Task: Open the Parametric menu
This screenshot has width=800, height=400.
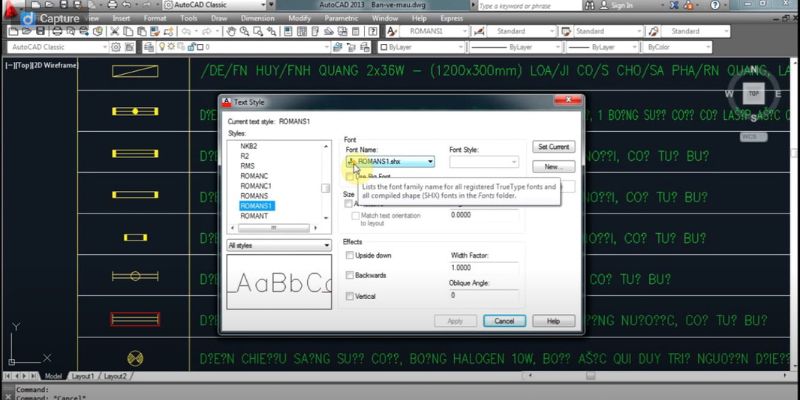Action: click(x=341, y=18)
